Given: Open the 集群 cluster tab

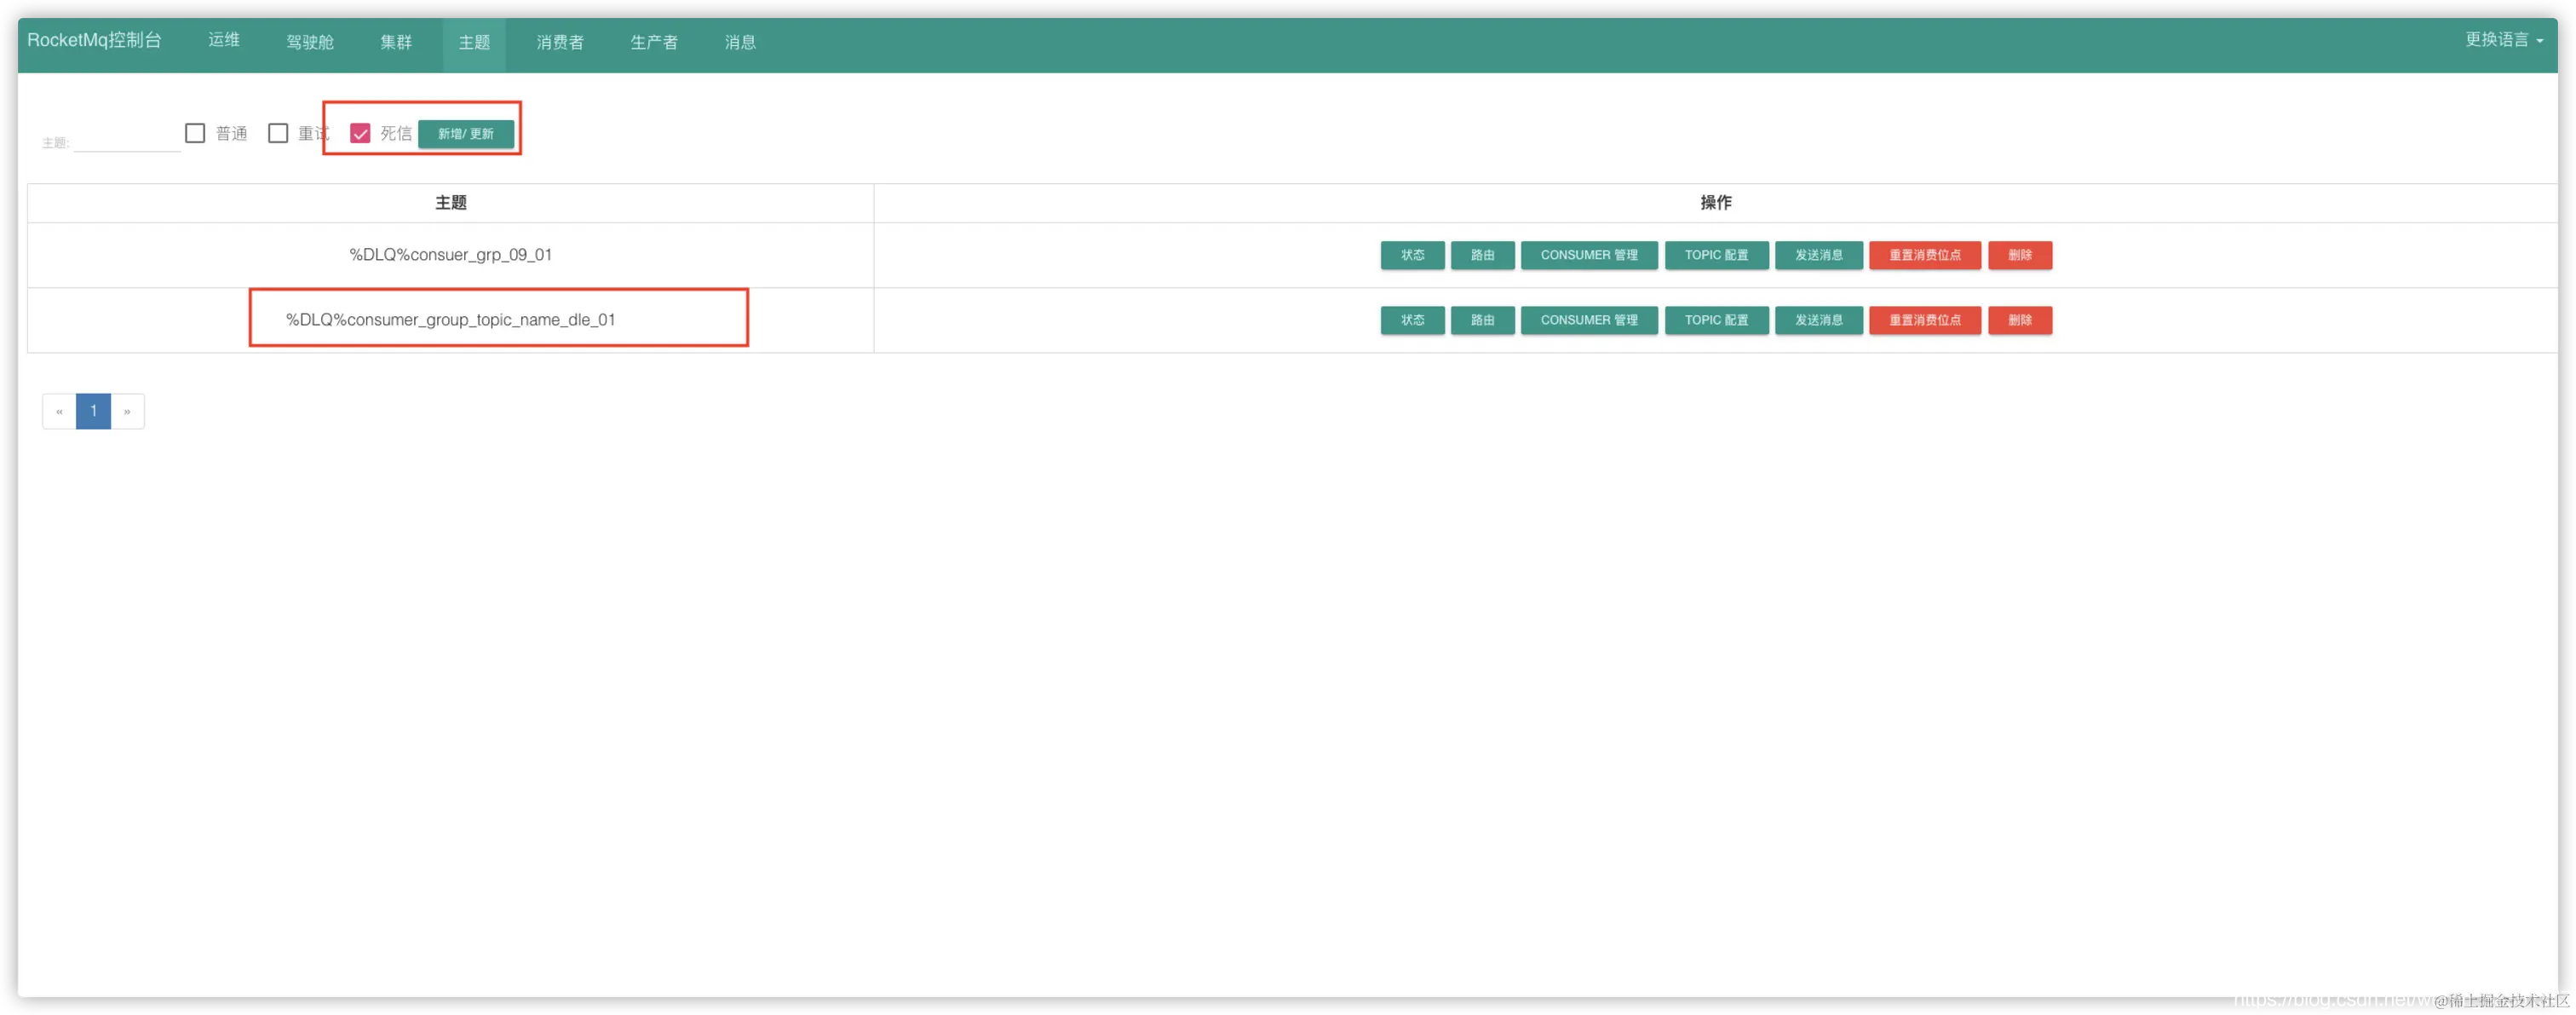Looking at the screenshot, I should click(395, 42).
